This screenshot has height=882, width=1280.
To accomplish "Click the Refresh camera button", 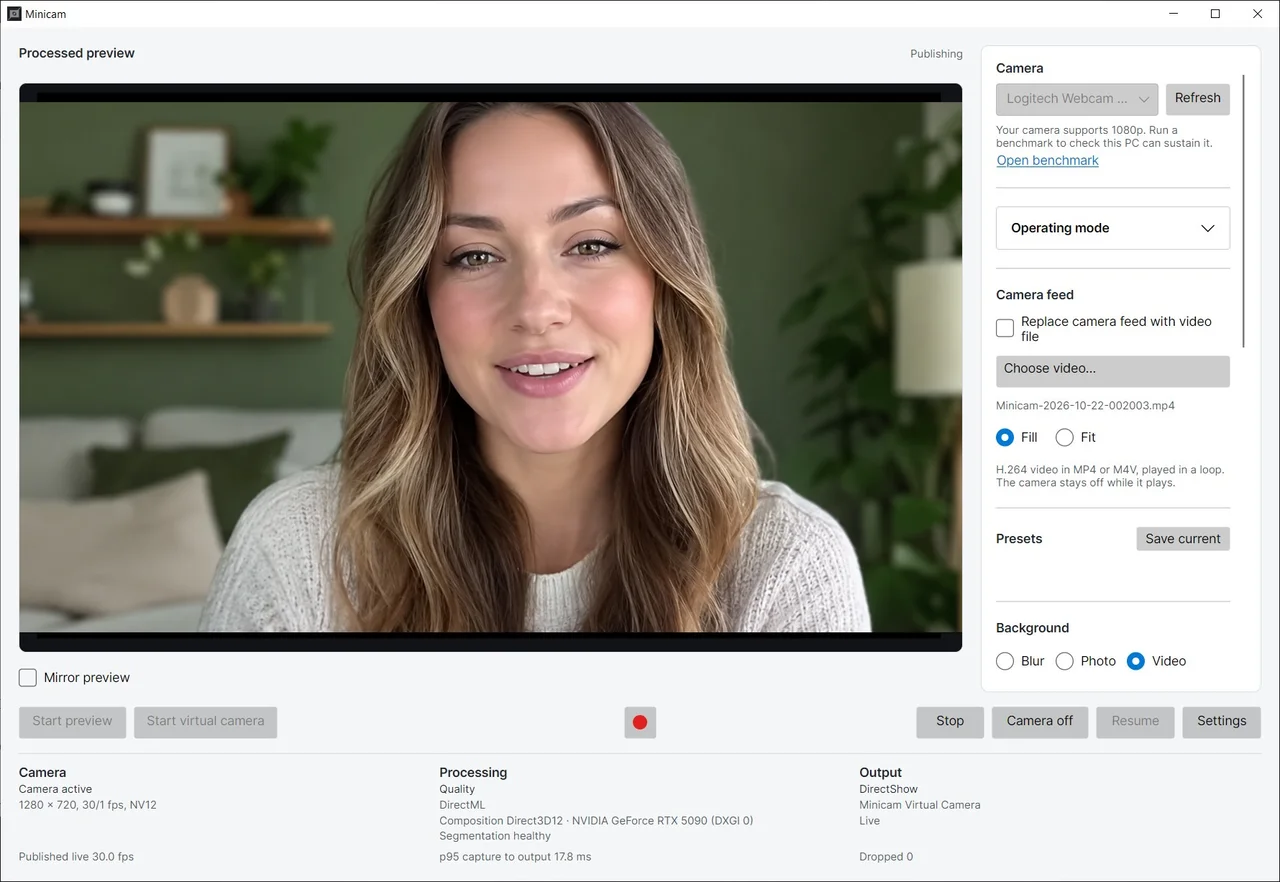I will click(x=1198, y=99).
